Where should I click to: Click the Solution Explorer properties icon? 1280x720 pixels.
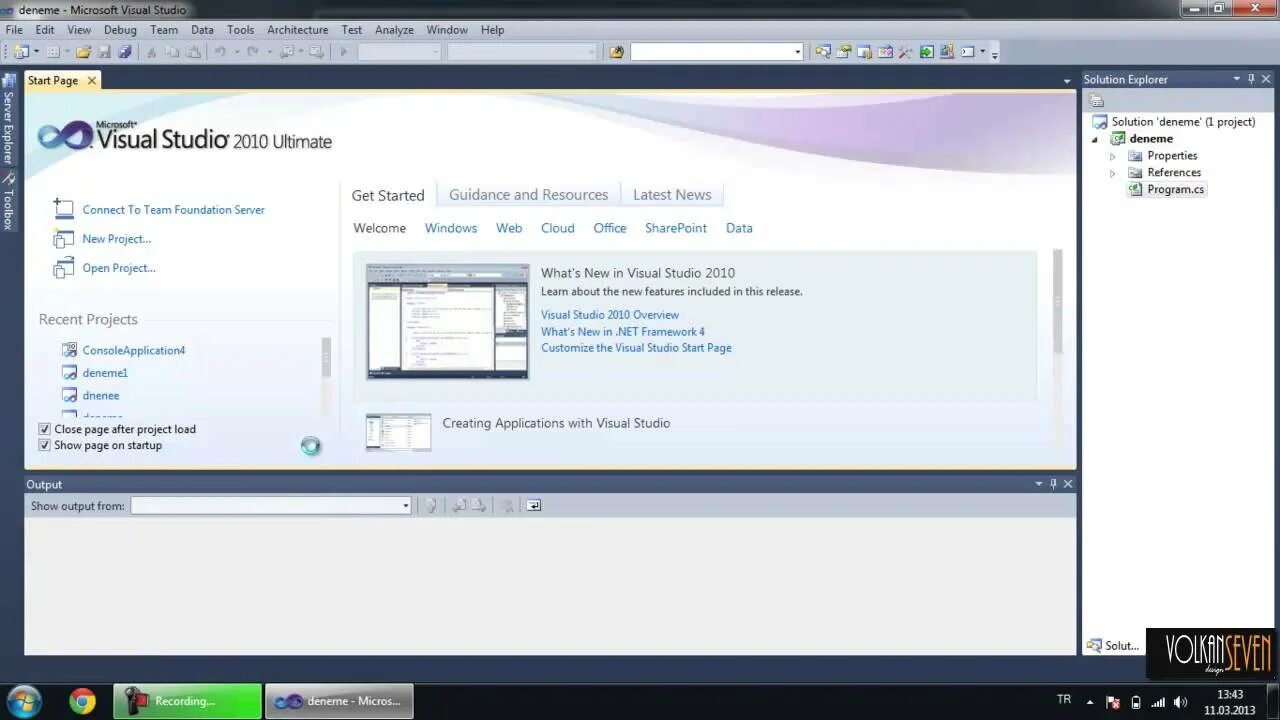tap(1097, 100)
